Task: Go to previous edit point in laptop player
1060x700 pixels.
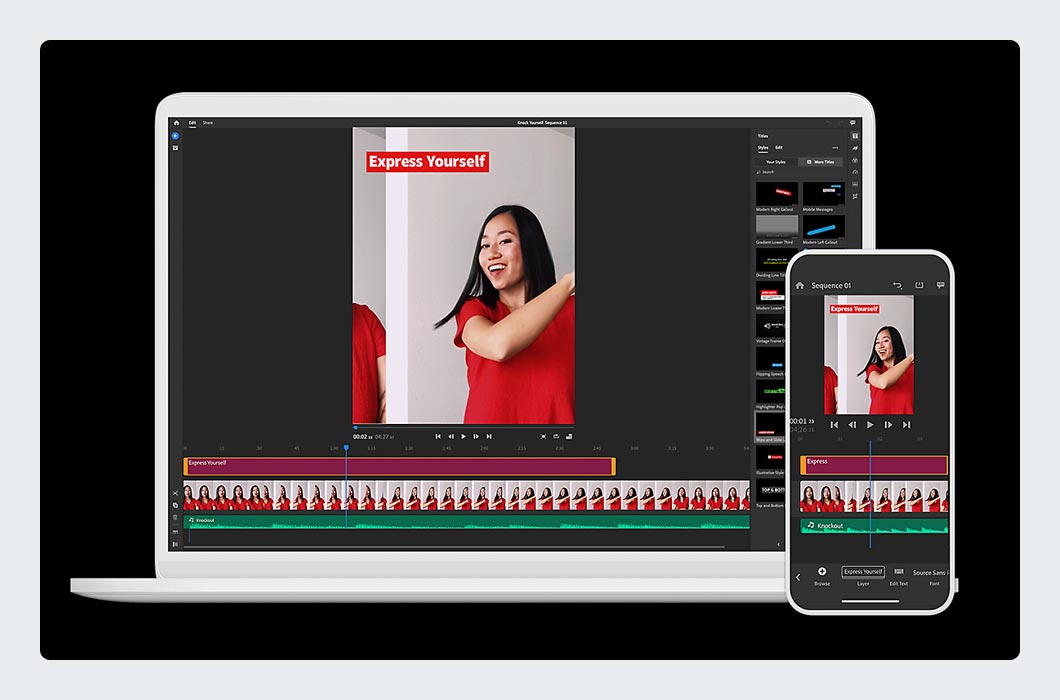Action: click(x=438, y=437)
